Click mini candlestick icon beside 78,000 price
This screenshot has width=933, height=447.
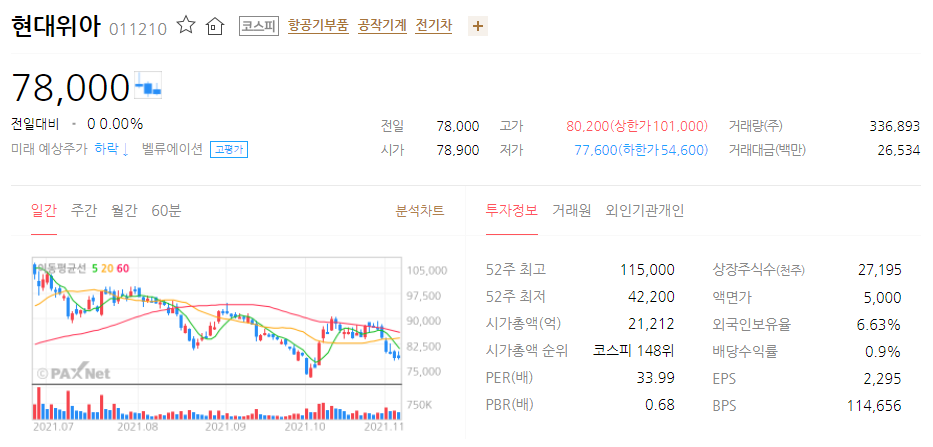click(x=149, y=85)
